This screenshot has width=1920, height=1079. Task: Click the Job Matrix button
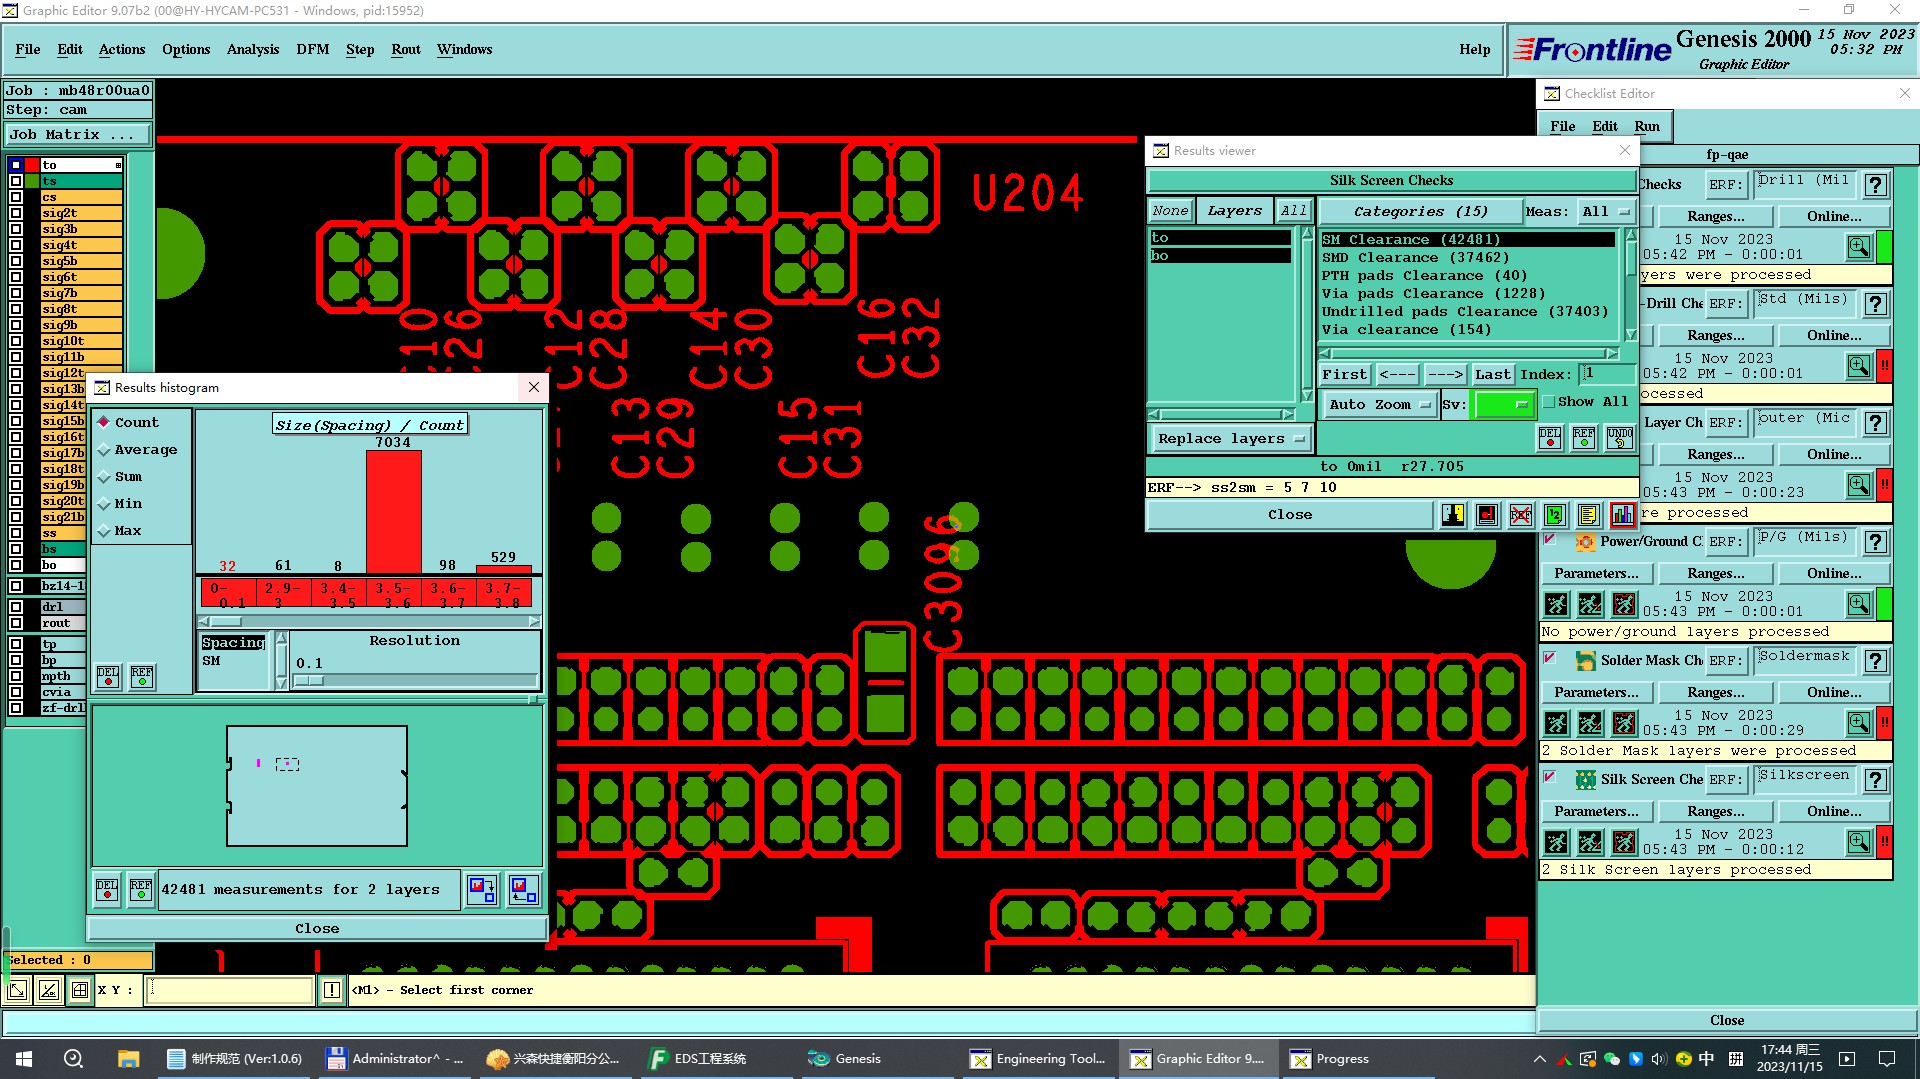coord(78,135)
